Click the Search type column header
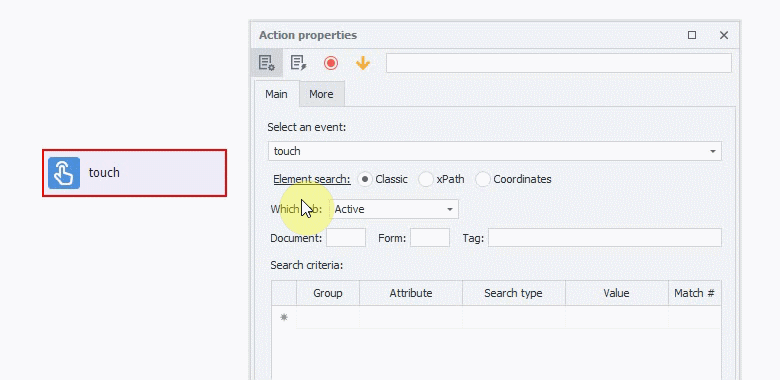 pyautogui.click(x=513, y=293)
